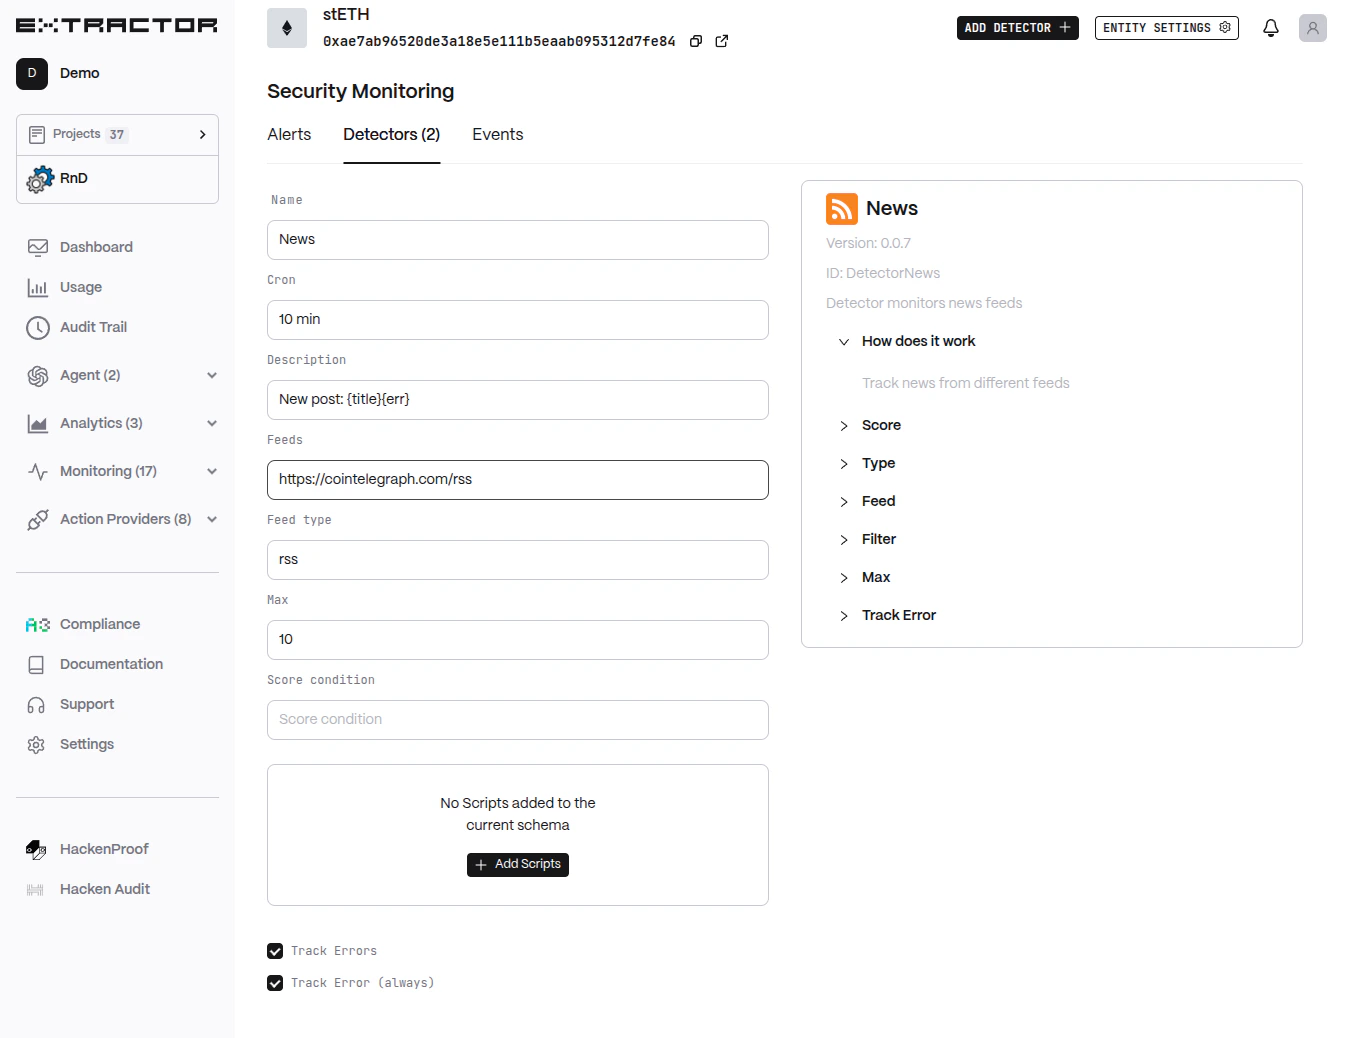Viewport: 1359px width, 1038px height.
Task: Open the HackenProof link
Action: click(x=104, y=849)
